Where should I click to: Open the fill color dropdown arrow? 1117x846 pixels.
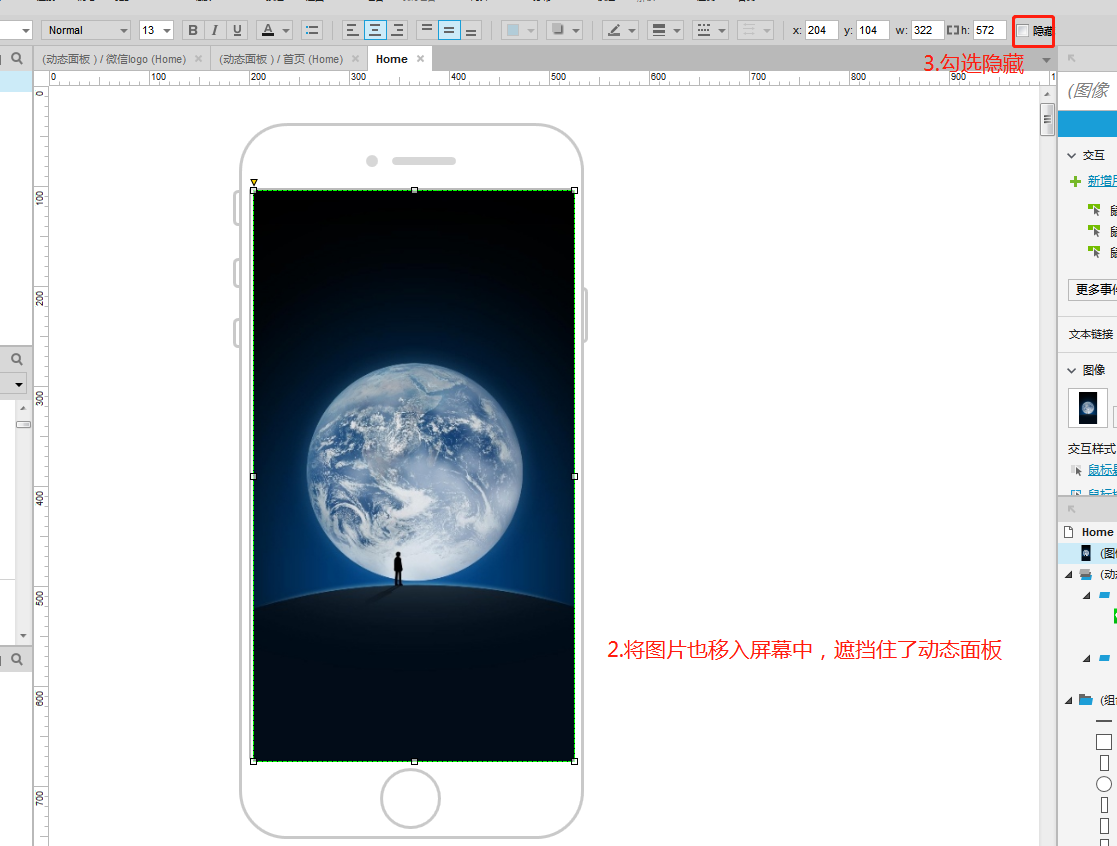[531, 31]
